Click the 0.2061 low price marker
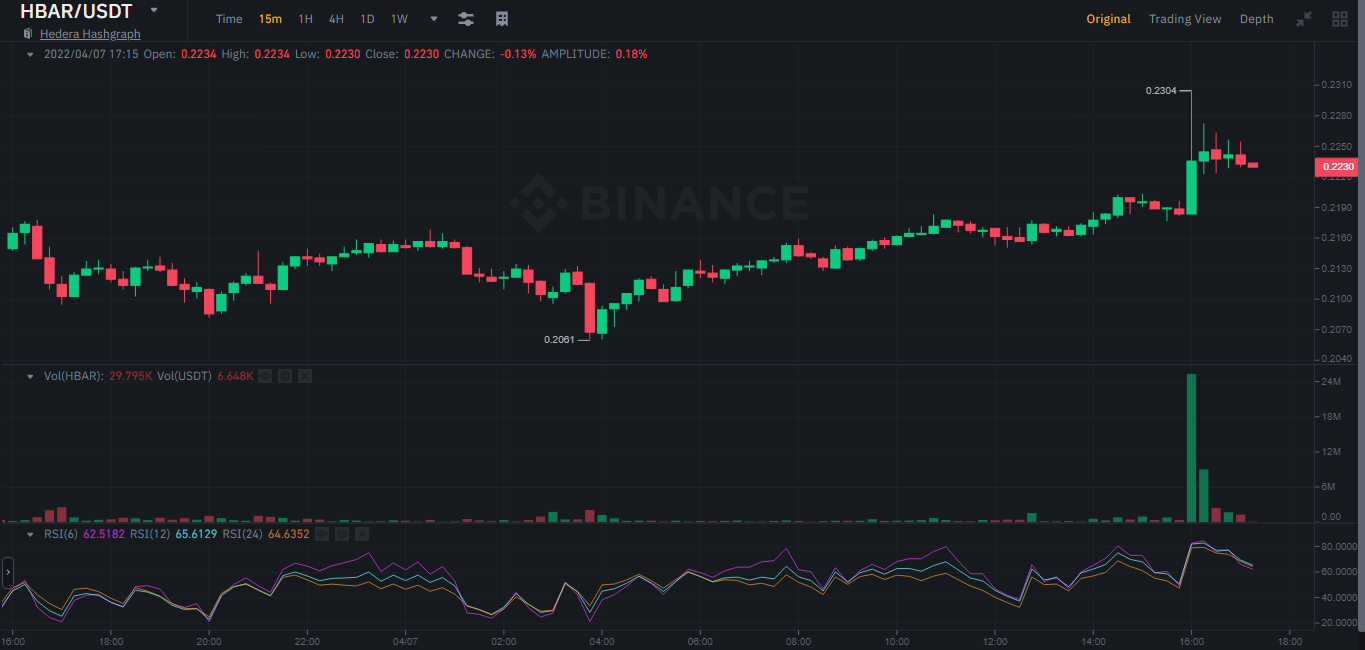 559,340
